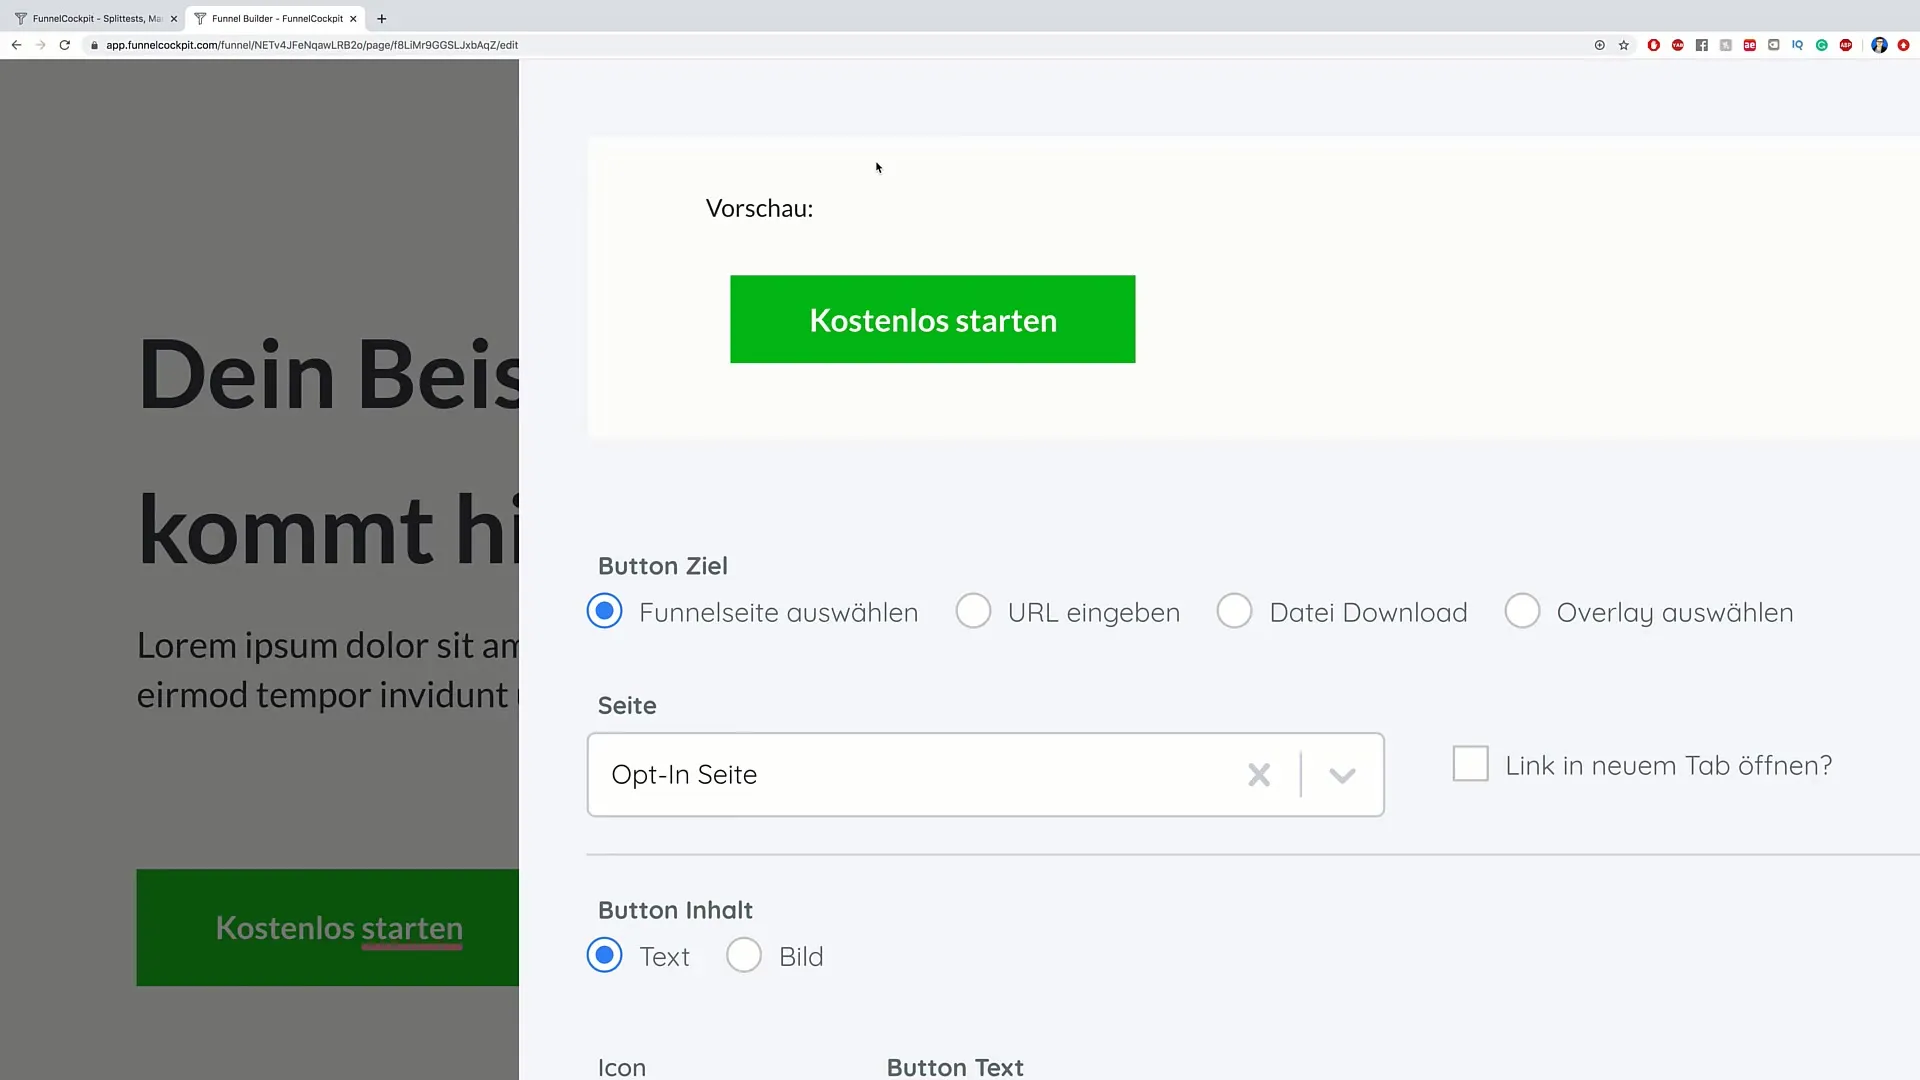
Task: Select Overlay auswählen radio button
Action: [x=1523, y=611]
